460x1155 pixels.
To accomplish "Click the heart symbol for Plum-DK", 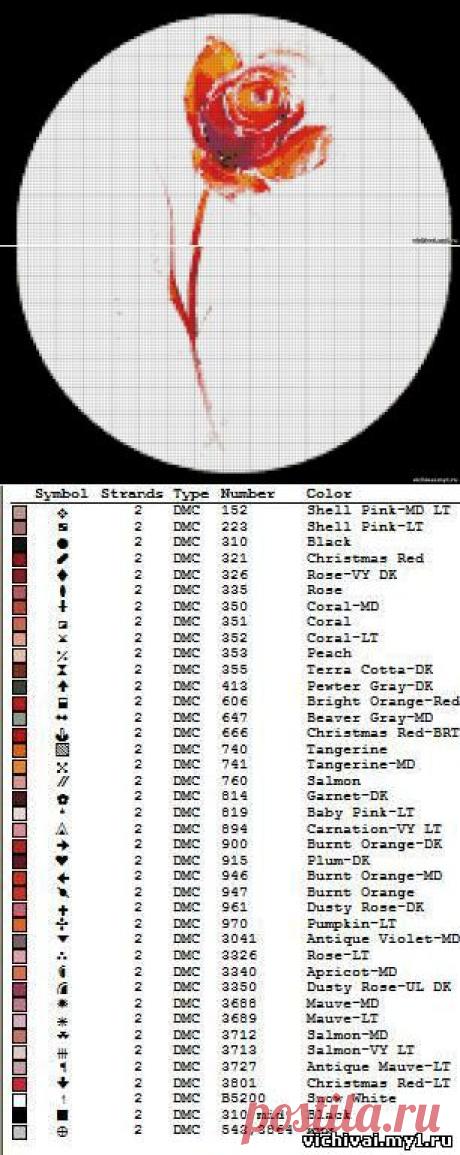I will pos(63,860).
